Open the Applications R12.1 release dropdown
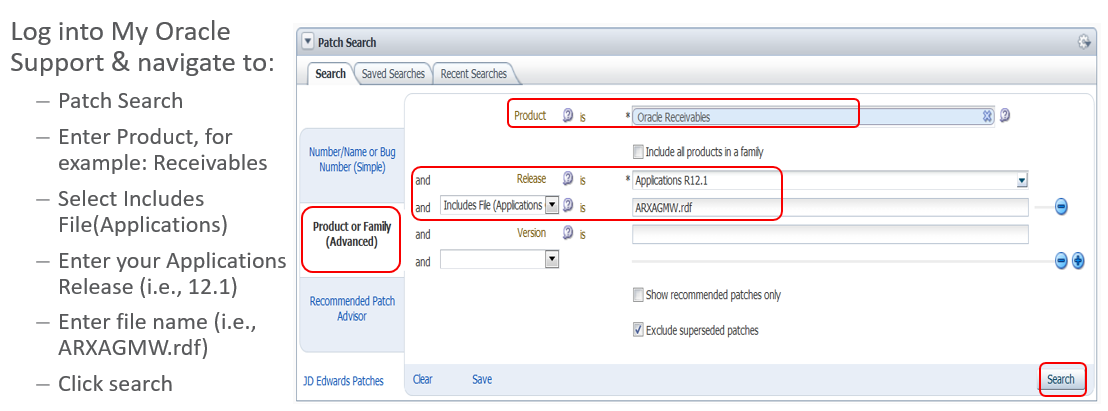The image size is (1108, 411). pyautogui.click(x=1022, y=181)
